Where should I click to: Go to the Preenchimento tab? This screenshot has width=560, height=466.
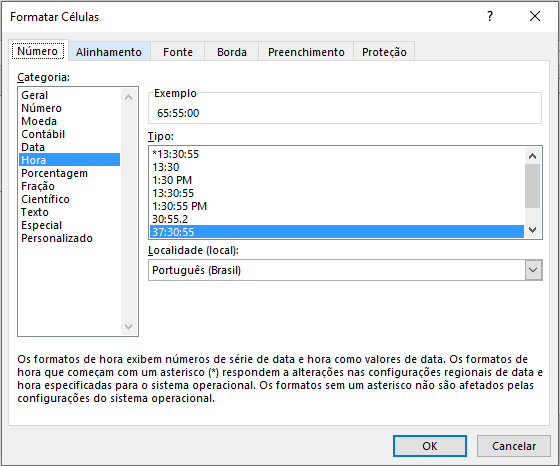click(x=306, y=52)
